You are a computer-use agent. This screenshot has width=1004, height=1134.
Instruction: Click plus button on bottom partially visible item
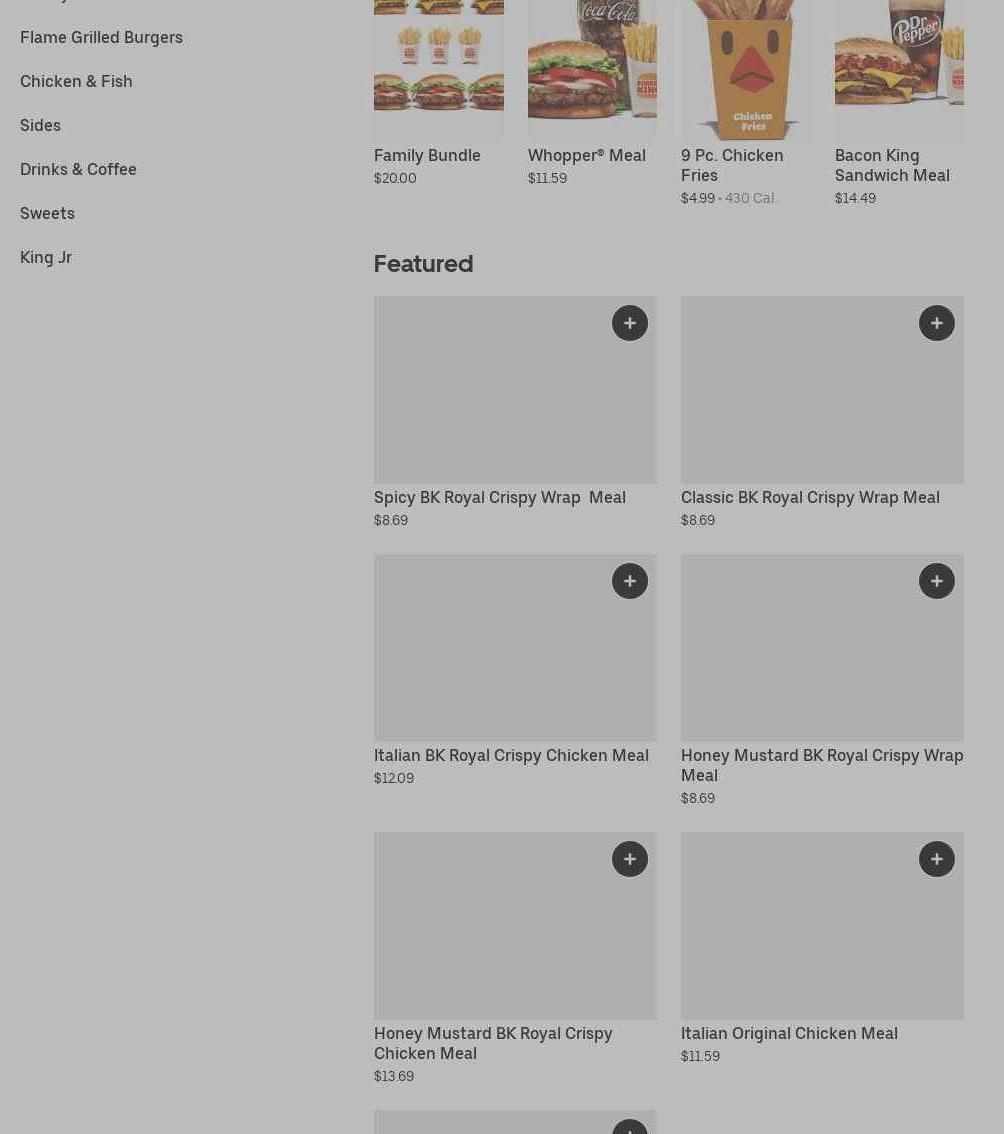tap(629, 1127)
